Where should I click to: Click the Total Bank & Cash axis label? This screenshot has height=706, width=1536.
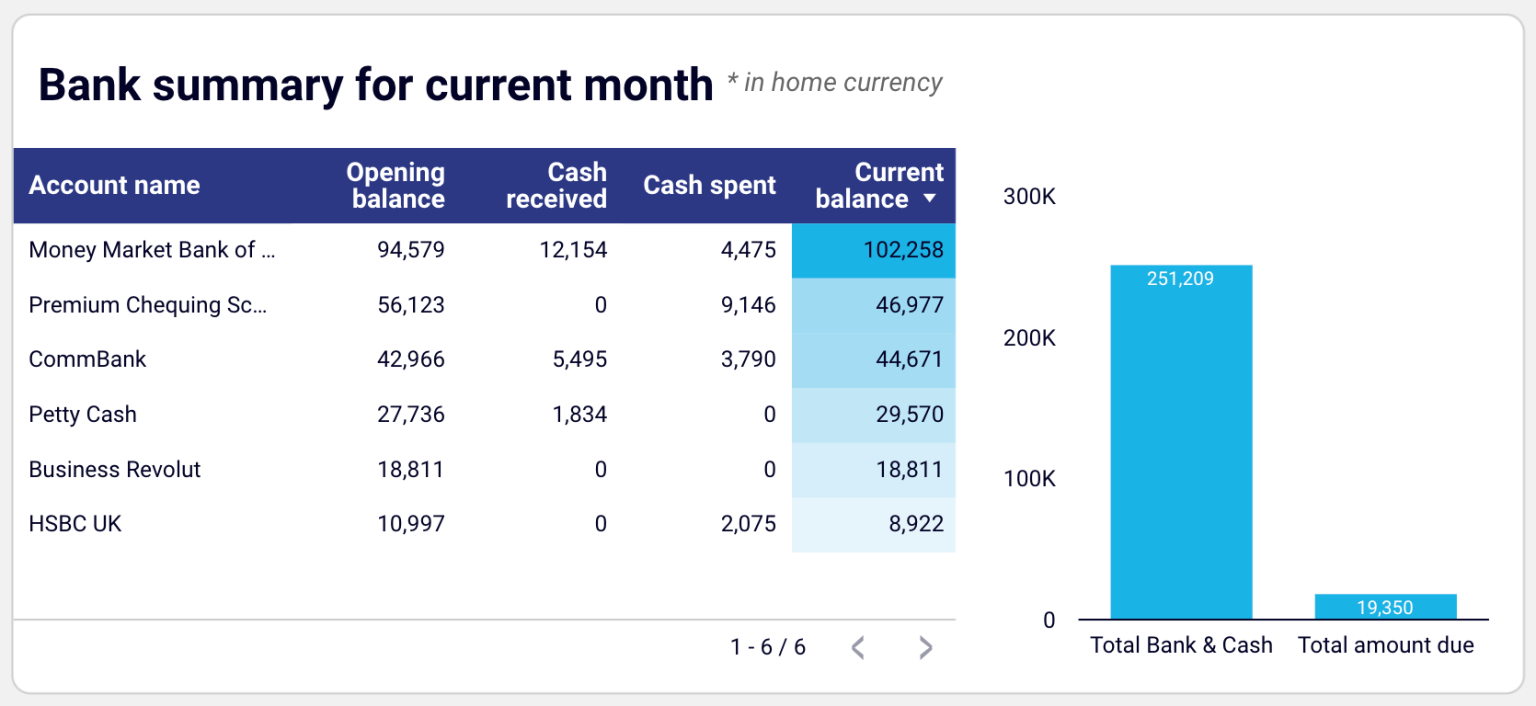[1181, 645]
